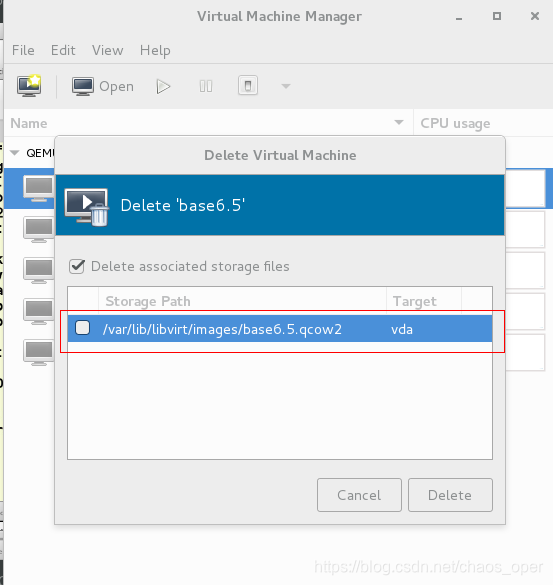Select the fifth VM monitor icon in list
553x585 pixels.
pos(39,352)
